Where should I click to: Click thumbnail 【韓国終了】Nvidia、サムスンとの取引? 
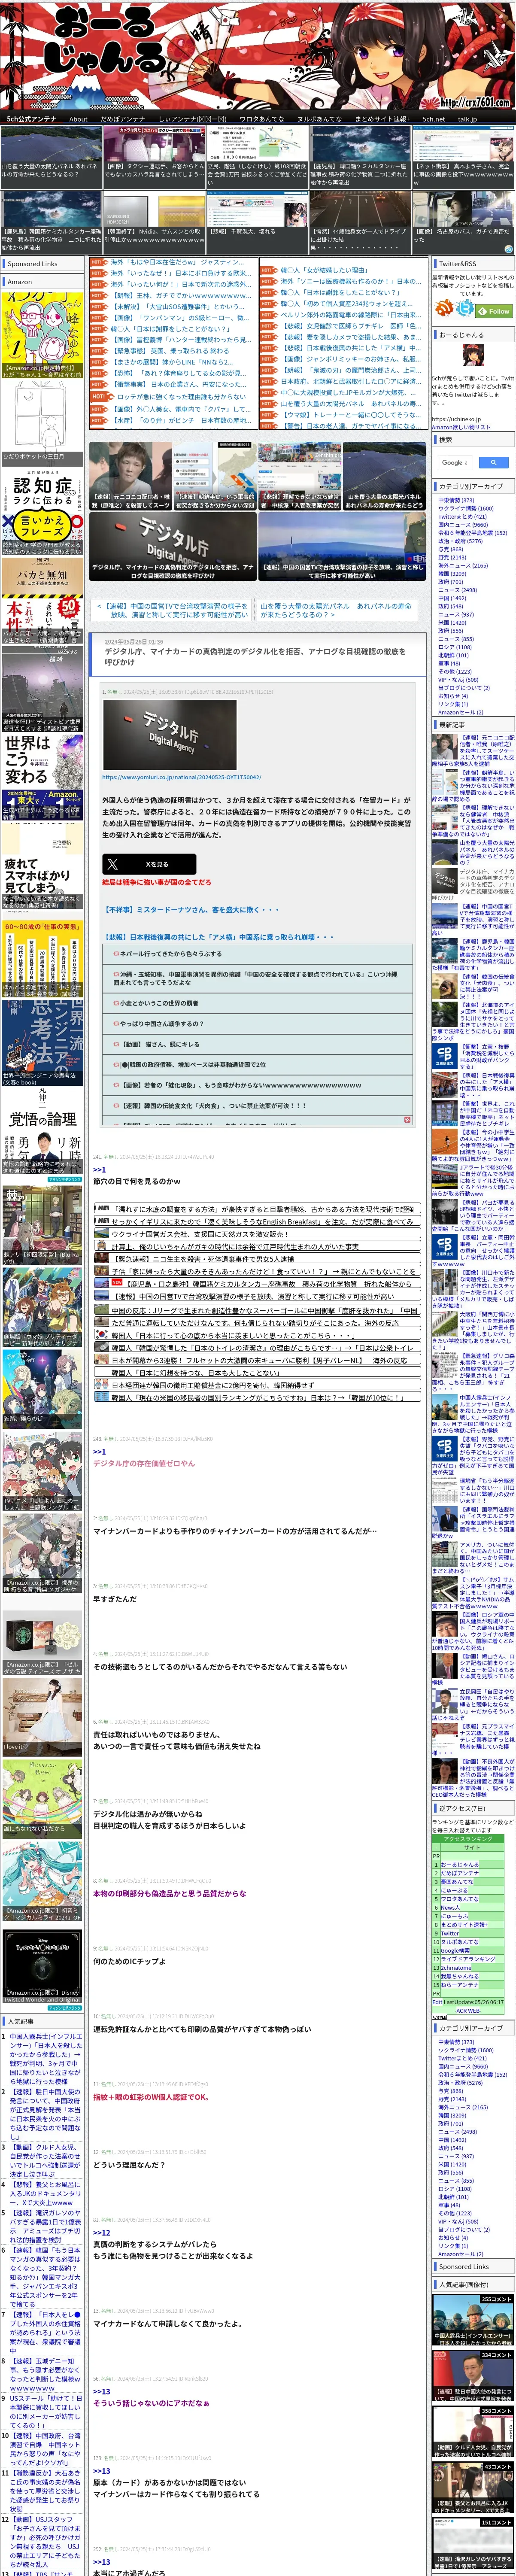154,221
